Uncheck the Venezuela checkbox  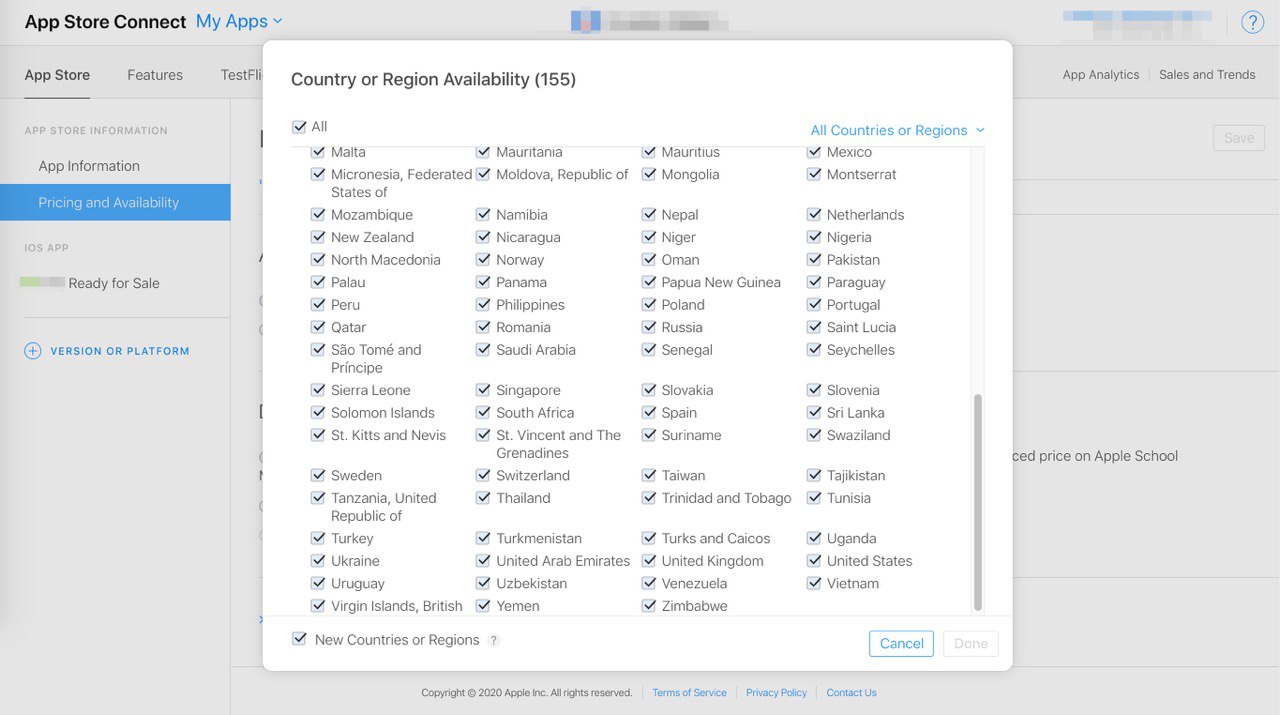click(649, 583)
